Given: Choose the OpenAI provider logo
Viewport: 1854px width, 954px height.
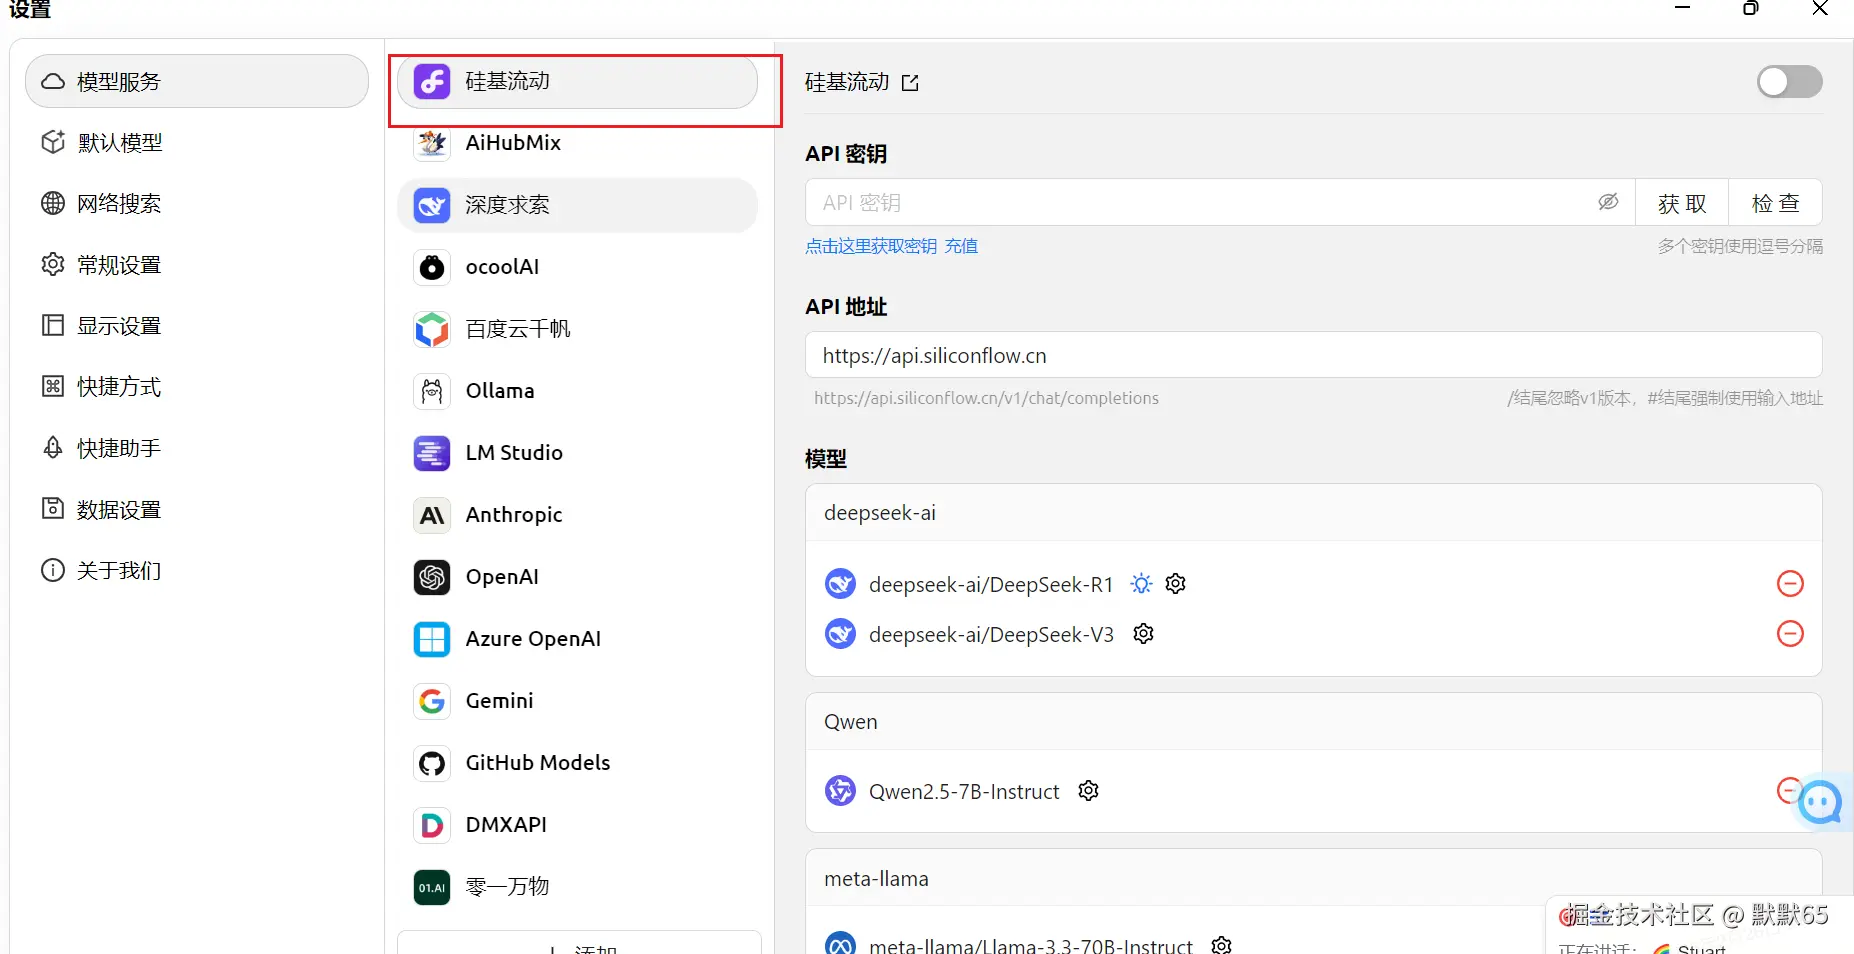Looking at the screenshot, I should (x=432, y=577).
